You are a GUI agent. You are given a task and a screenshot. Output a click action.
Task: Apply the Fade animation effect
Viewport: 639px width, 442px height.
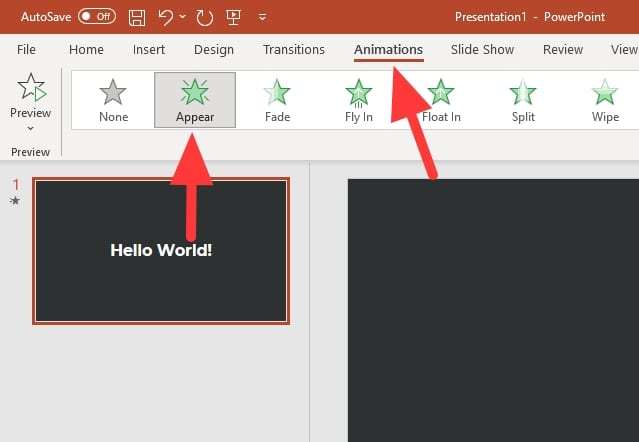pos(277,100)
